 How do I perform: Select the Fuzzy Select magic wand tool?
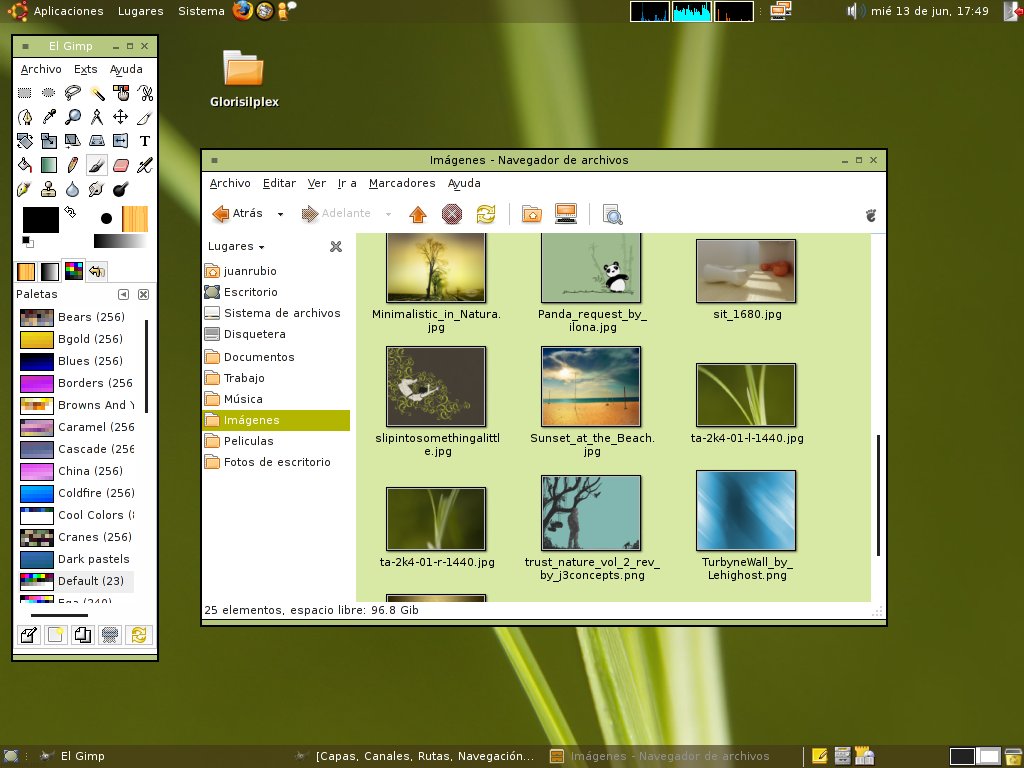97,93
